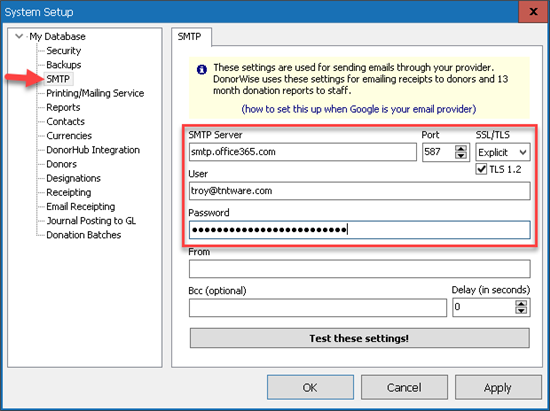Viewport: 550px width, 411px height.
Task: Increase Delay seconds with up arrow
Action: pyautogui.click(x=521, y=304)
